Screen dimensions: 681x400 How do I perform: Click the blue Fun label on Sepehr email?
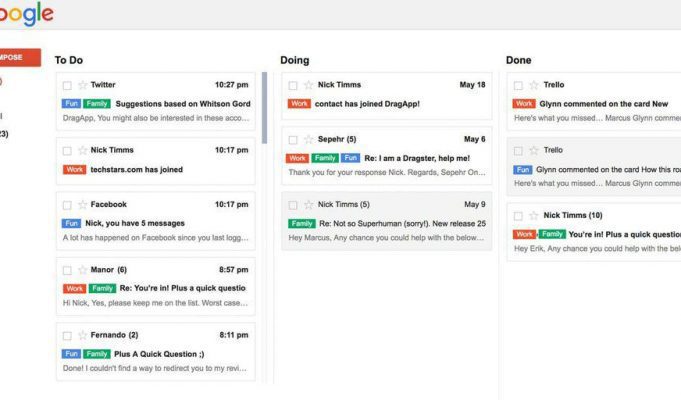click(x=350, y=158)
